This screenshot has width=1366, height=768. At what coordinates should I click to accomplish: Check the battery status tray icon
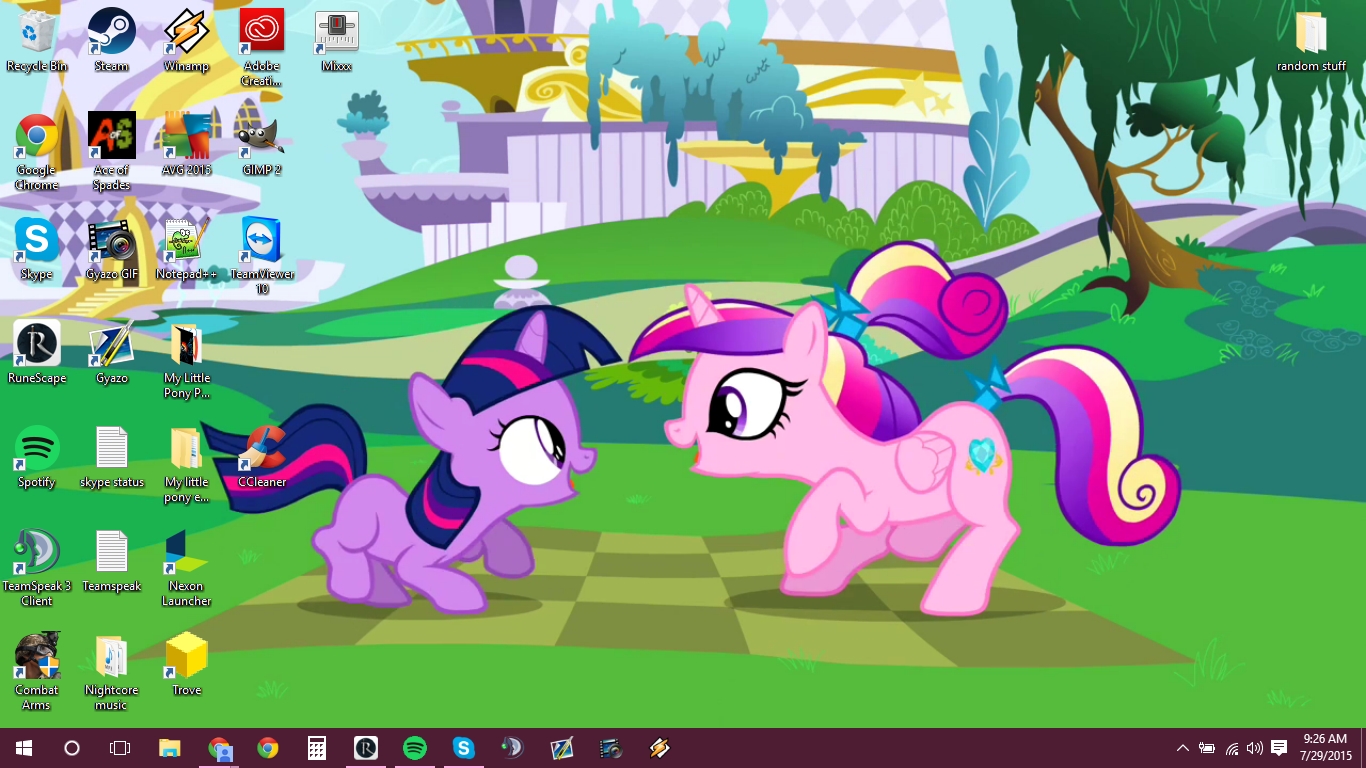(1207, 748)
